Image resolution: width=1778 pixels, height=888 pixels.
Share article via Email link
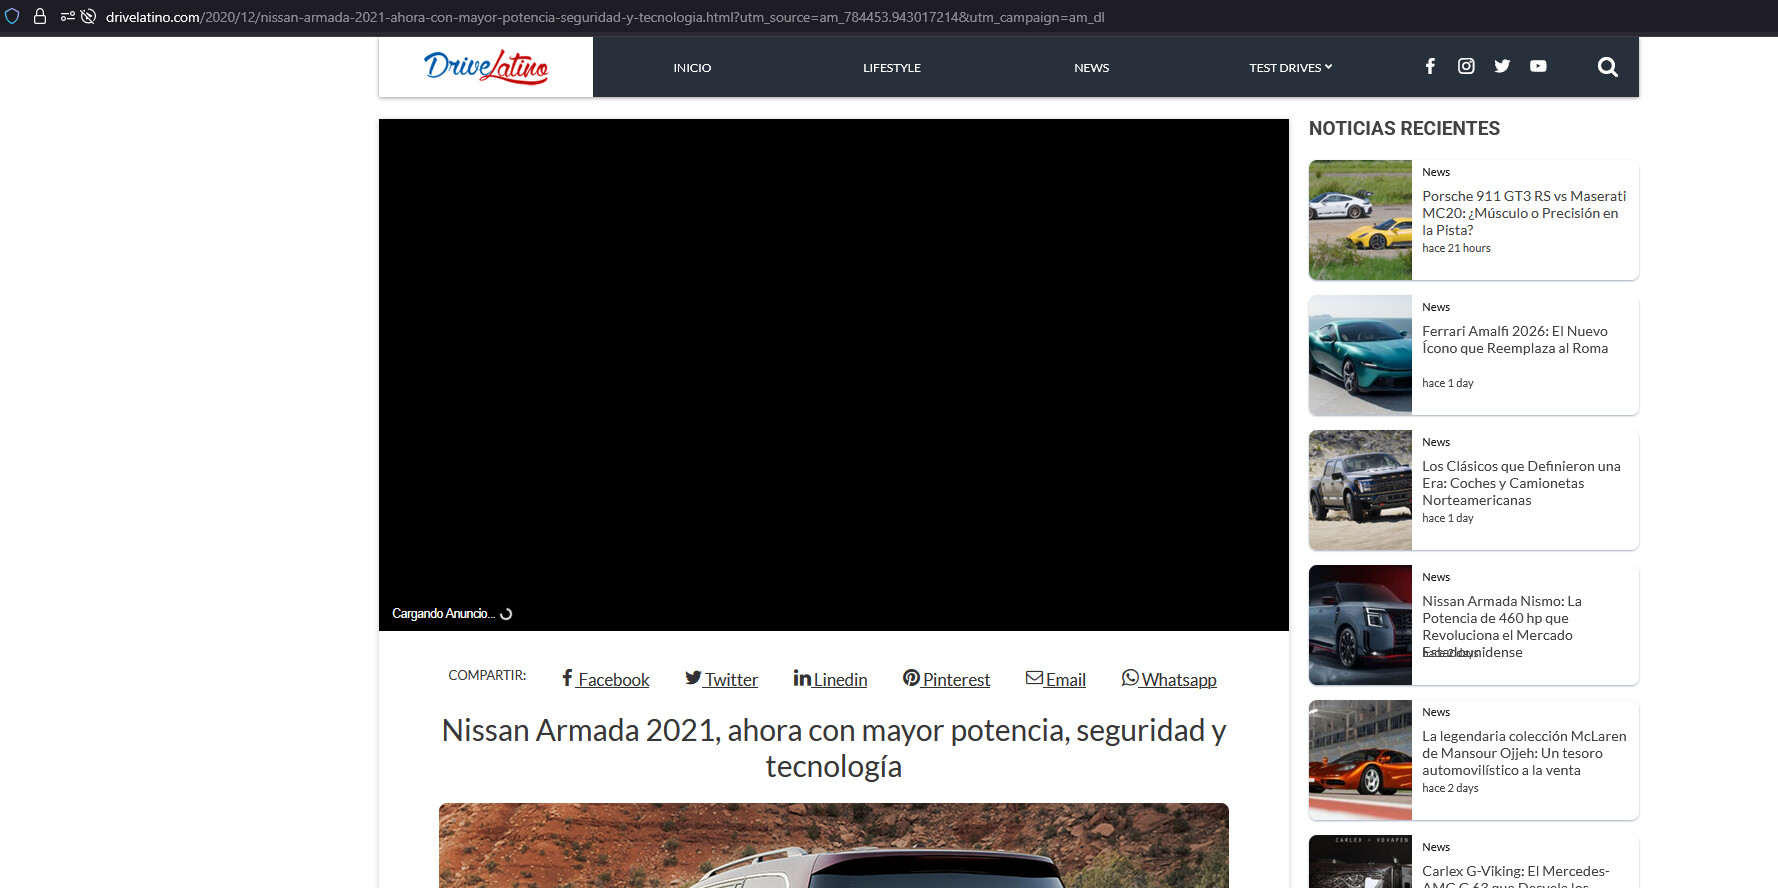pyautogui.click(x=1056, y=679)
